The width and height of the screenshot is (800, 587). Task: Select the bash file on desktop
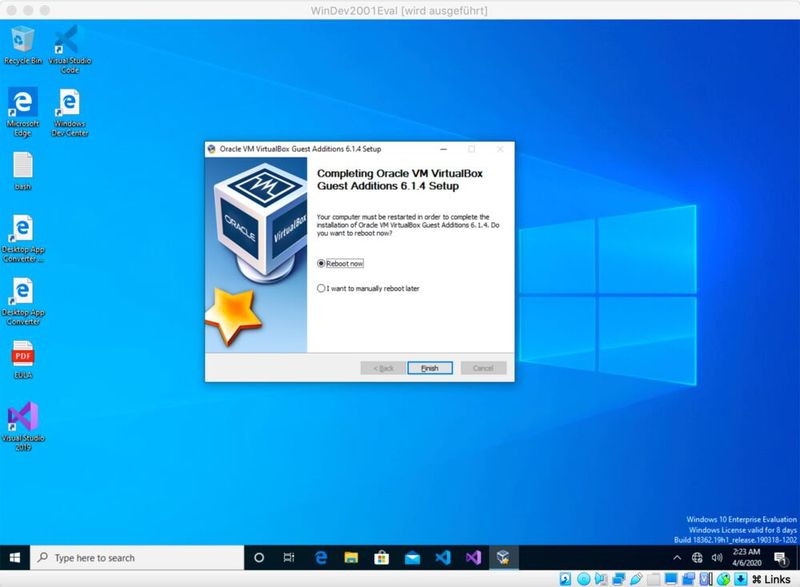pyautogui.click(x=23, y=171)
